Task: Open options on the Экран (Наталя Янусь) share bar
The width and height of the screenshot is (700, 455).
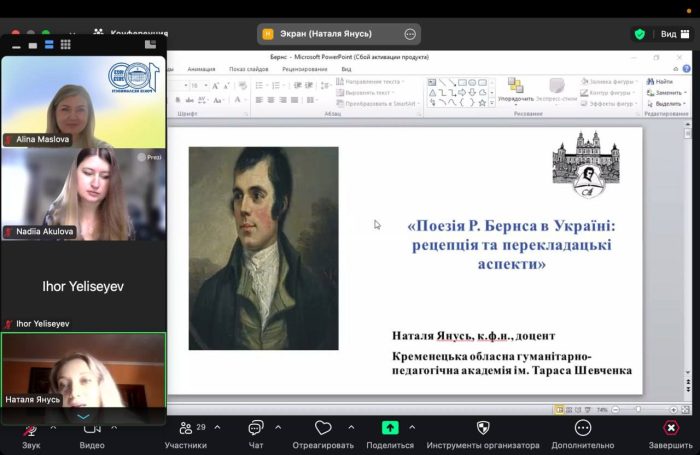Action: click(x=410, y=34)
